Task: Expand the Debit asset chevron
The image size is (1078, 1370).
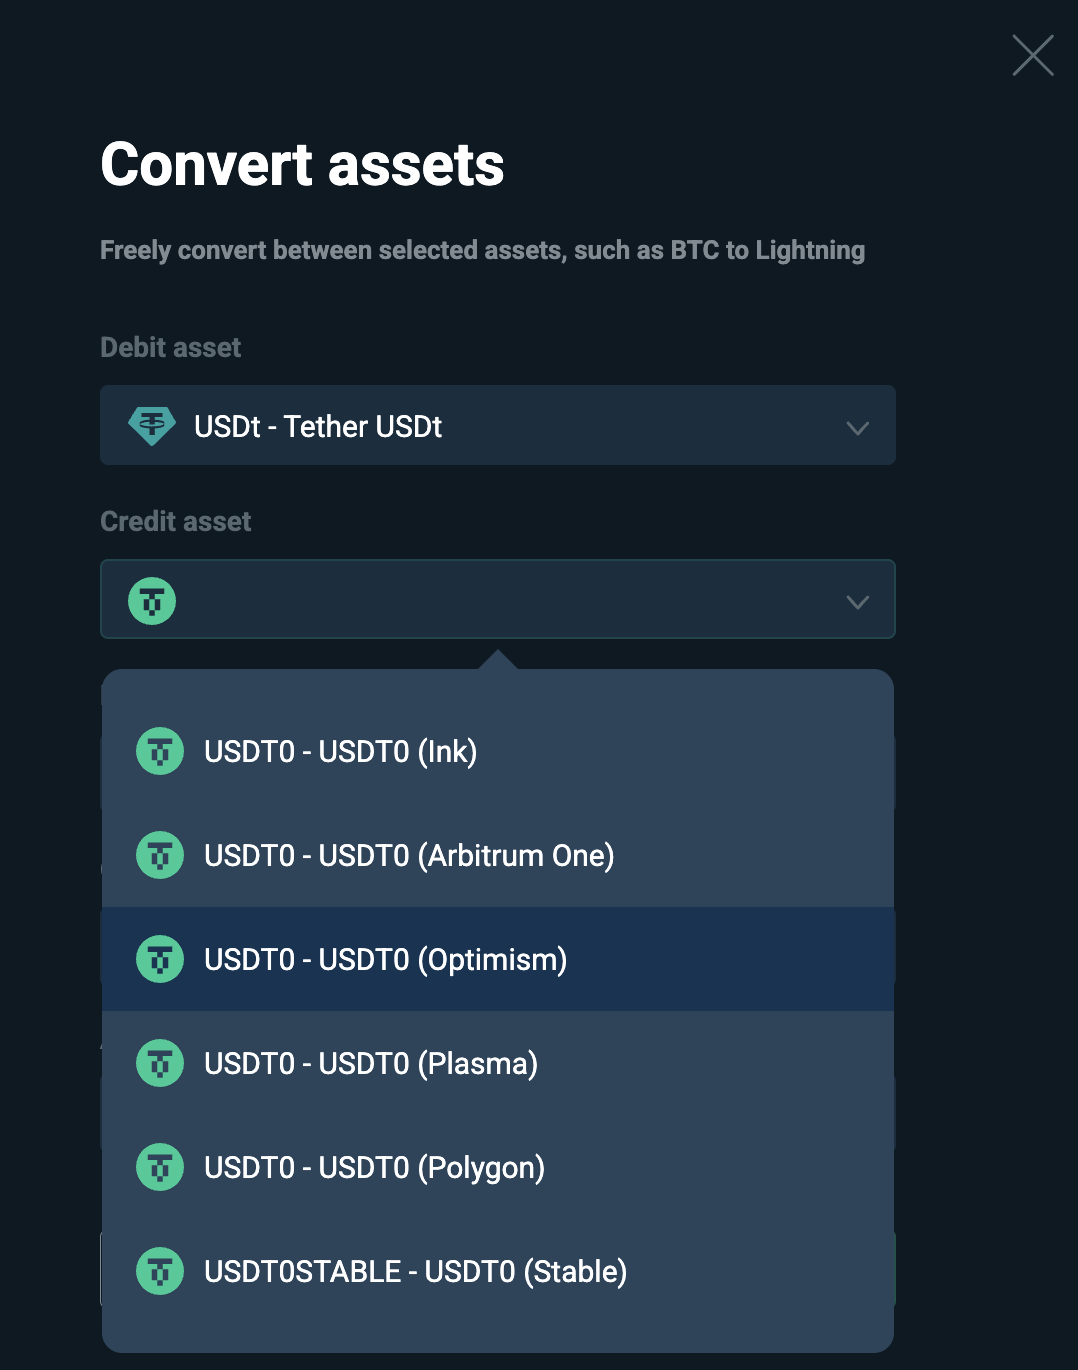Action: click(857, 428)
